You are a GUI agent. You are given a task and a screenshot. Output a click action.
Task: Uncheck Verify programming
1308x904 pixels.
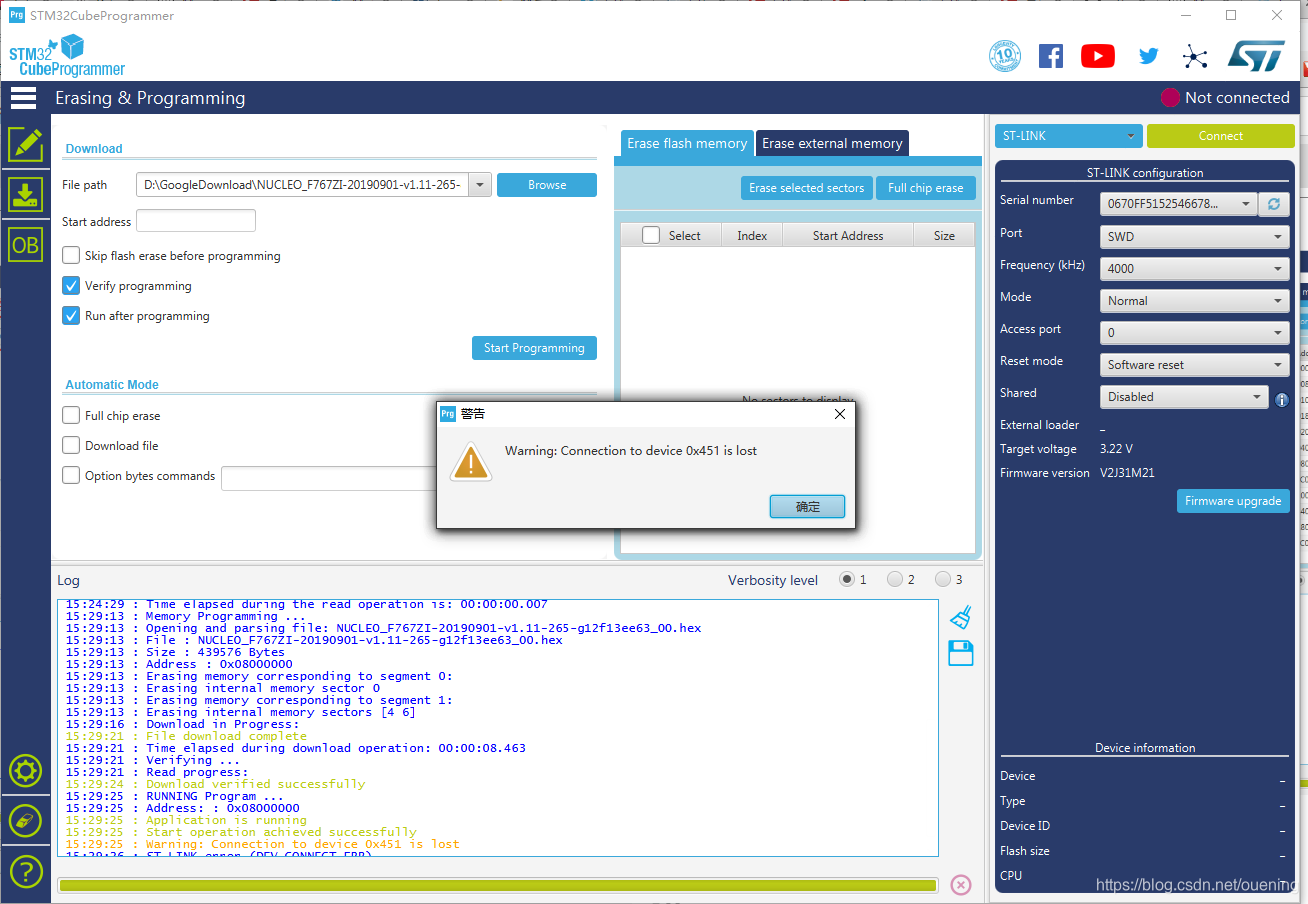pos(71,286)
